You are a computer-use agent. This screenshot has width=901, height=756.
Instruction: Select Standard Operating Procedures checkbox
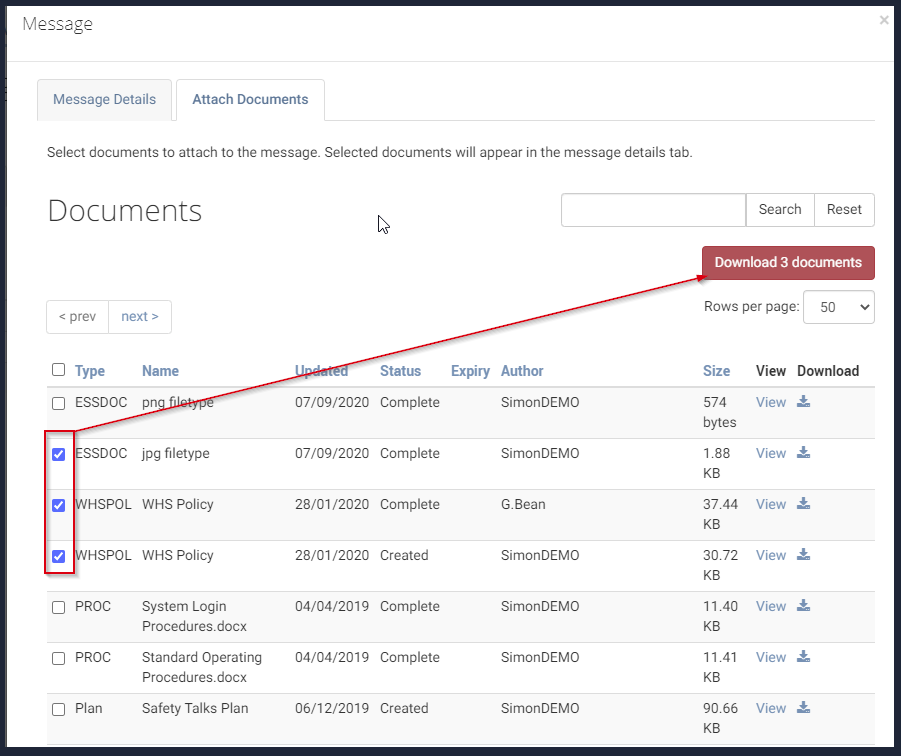(x=59, y=658)
